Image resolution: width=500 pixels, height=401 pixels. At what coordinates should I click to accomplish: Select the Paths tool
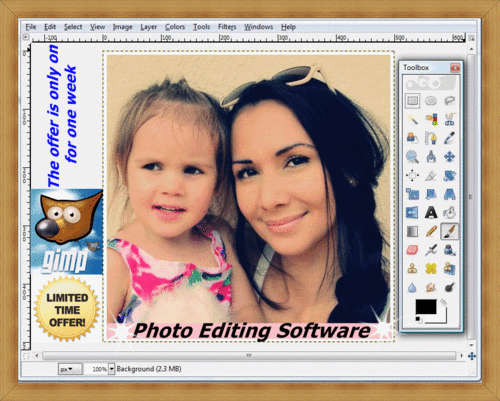point(431,138)
